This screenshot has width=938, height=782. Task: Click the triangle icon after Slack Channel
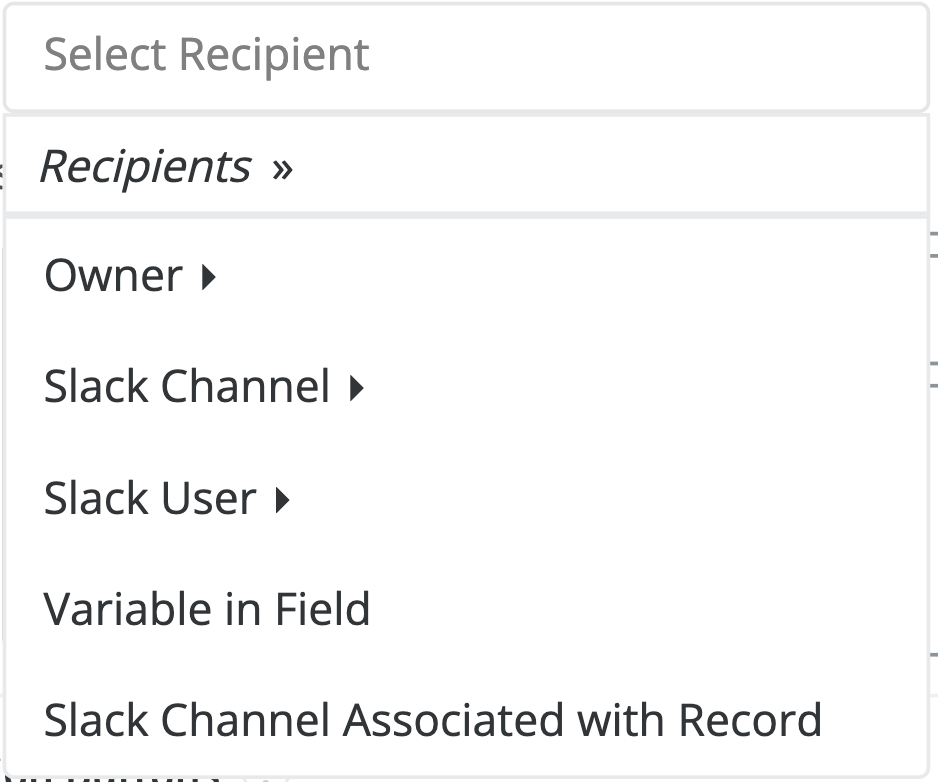[356, 388]
